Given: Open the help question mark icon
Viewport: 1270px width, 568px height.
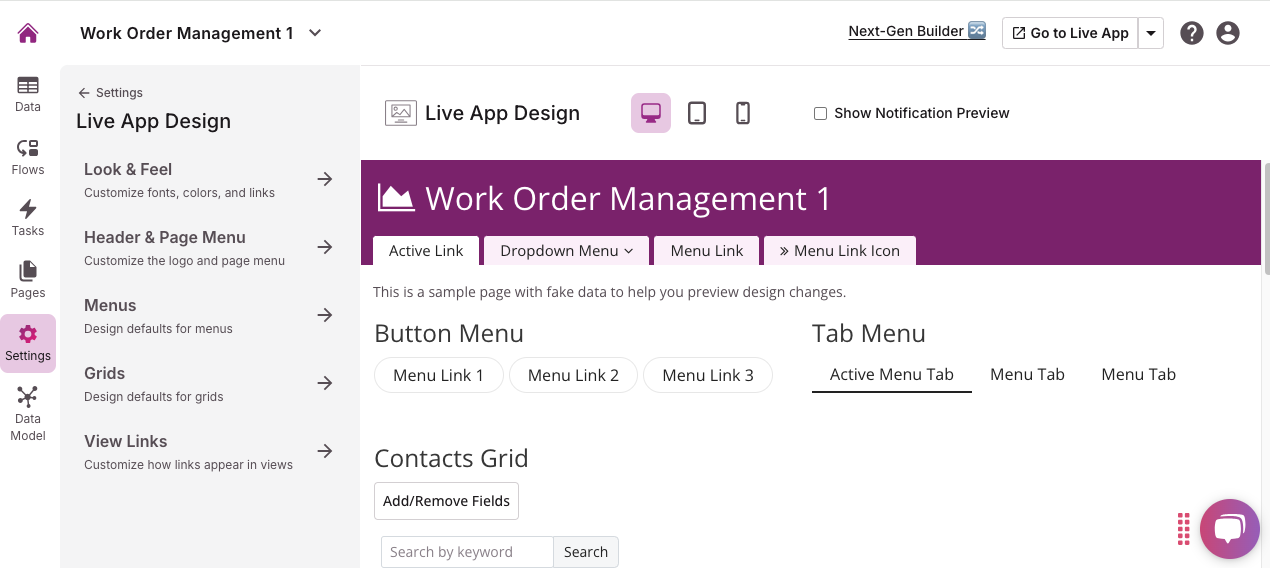Looking at the screenshot, I should coord(1191,33).
